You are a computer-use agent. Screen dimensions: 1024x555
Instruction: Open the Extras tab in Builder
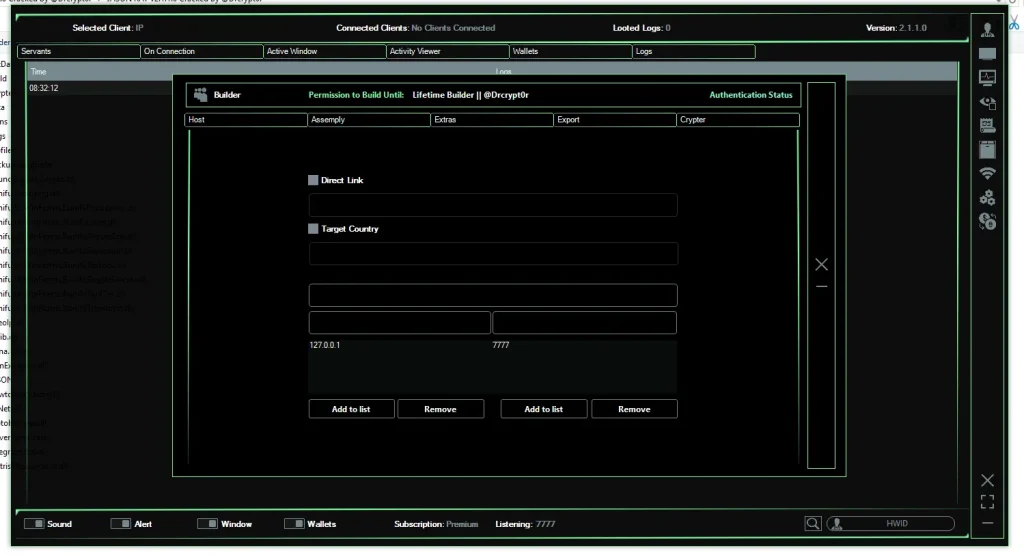(492, 120)
